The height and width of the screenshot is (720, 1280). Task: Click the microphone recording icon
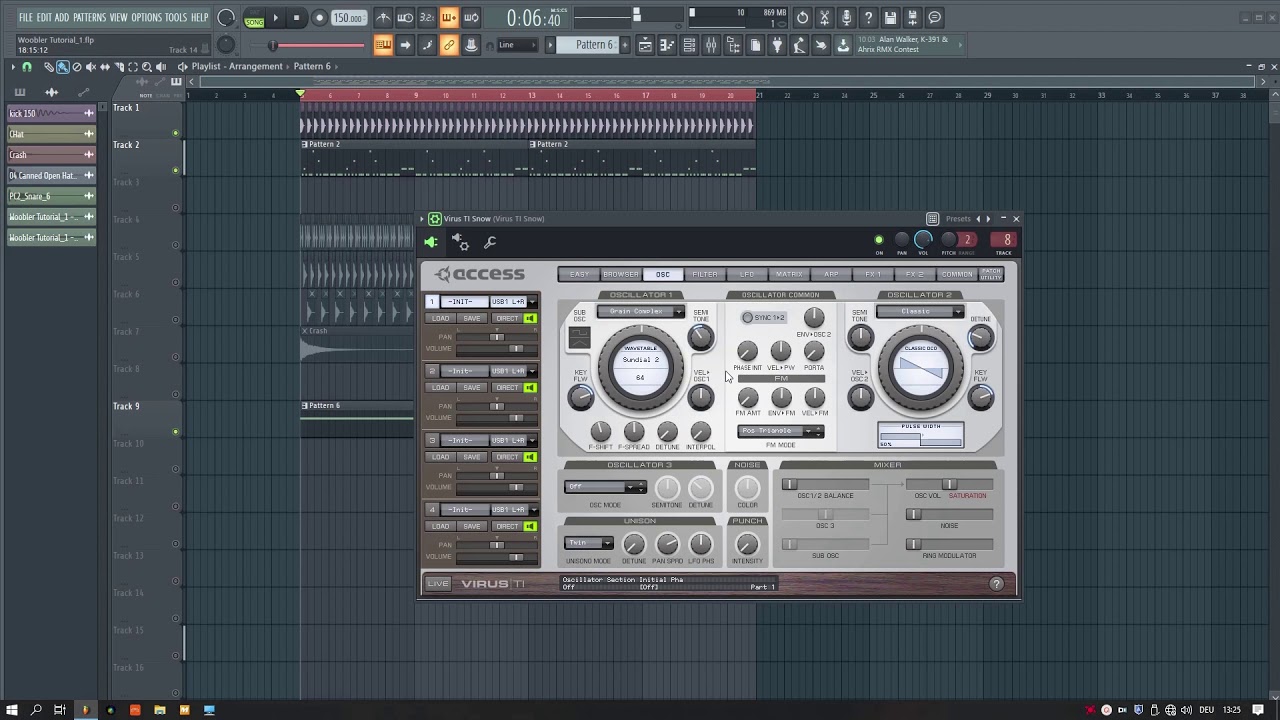846,17
